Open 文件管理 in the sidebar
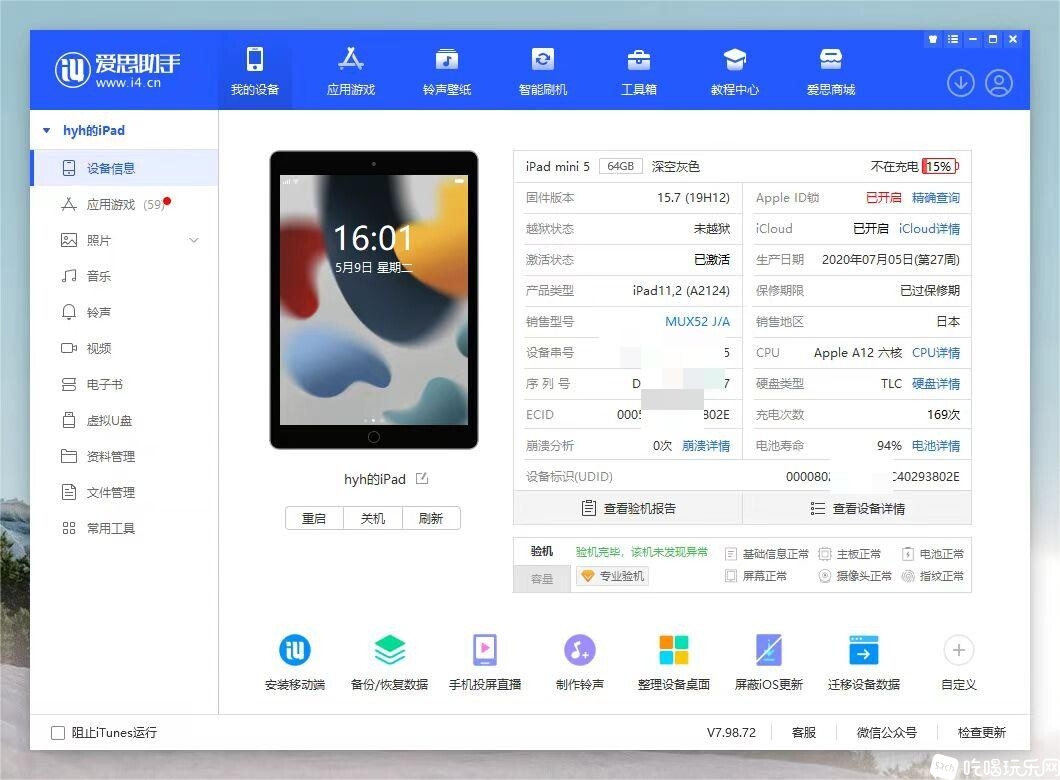This screenshot has width=1060, height=780. (124, 492)
